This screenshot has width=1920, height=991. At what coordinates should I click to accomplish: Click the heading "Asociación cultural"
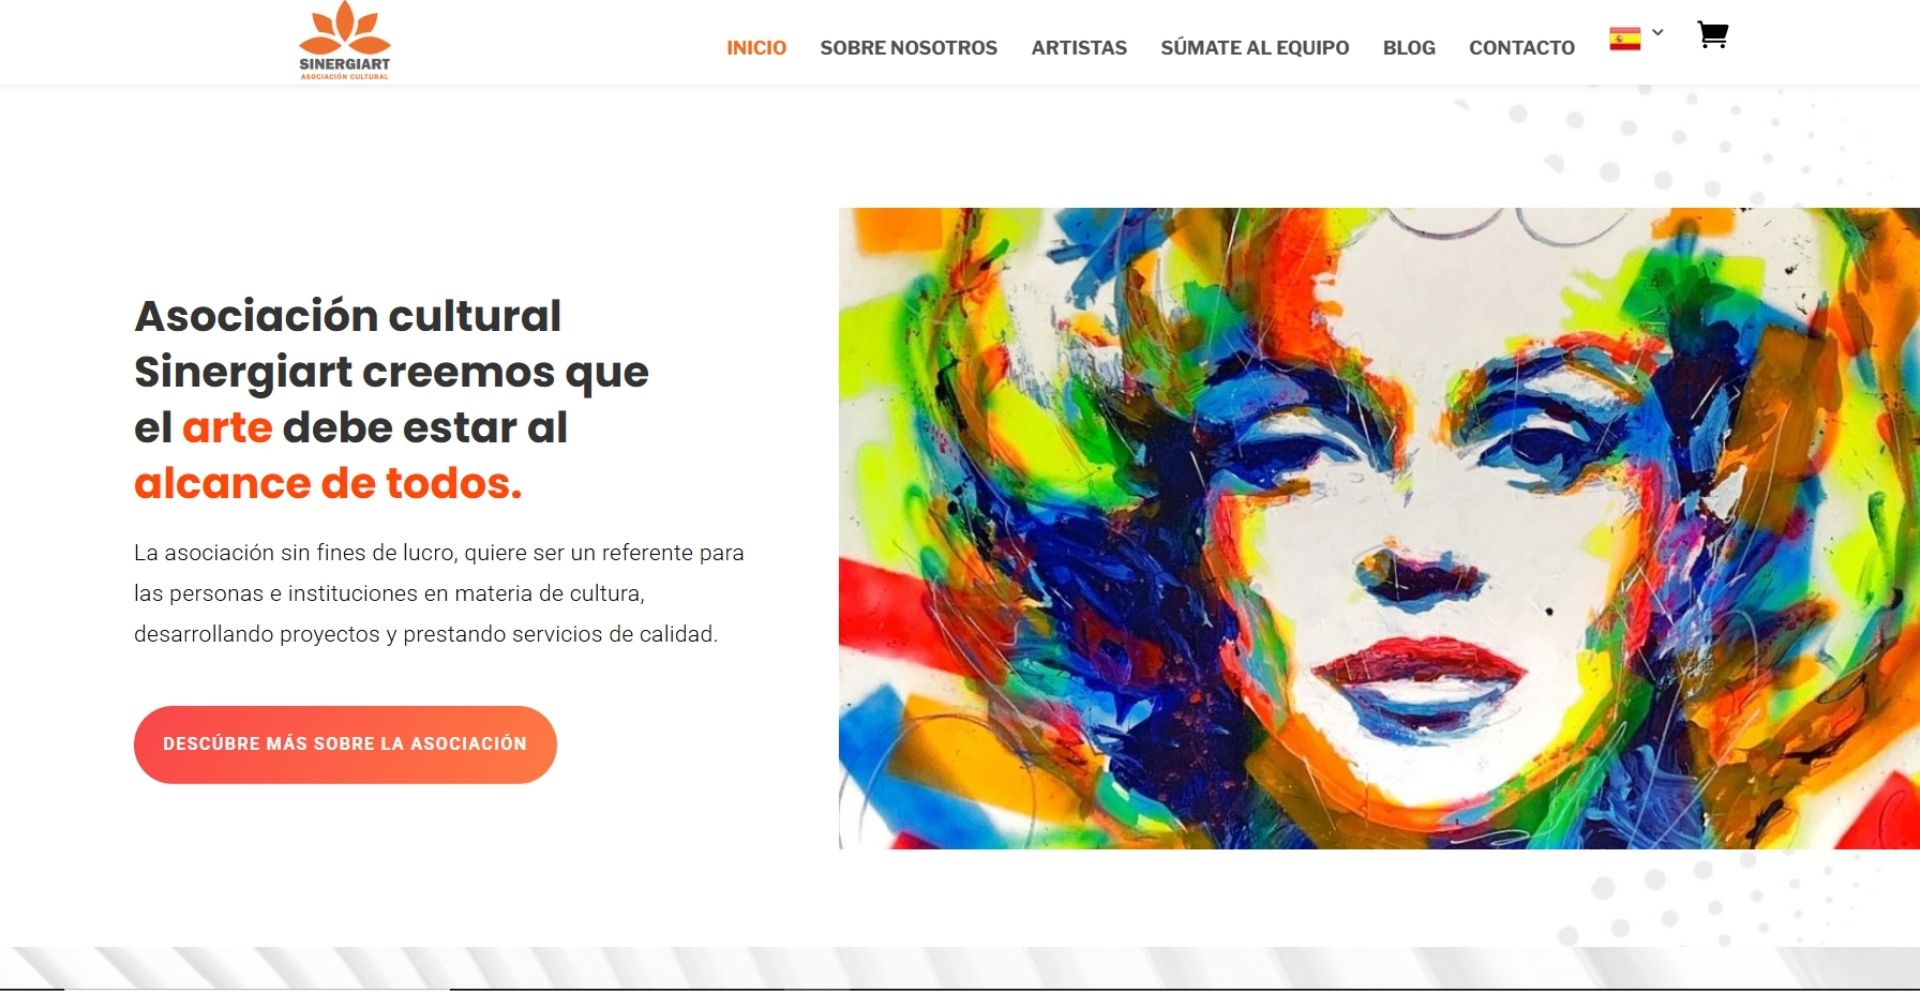click(348, 316)
